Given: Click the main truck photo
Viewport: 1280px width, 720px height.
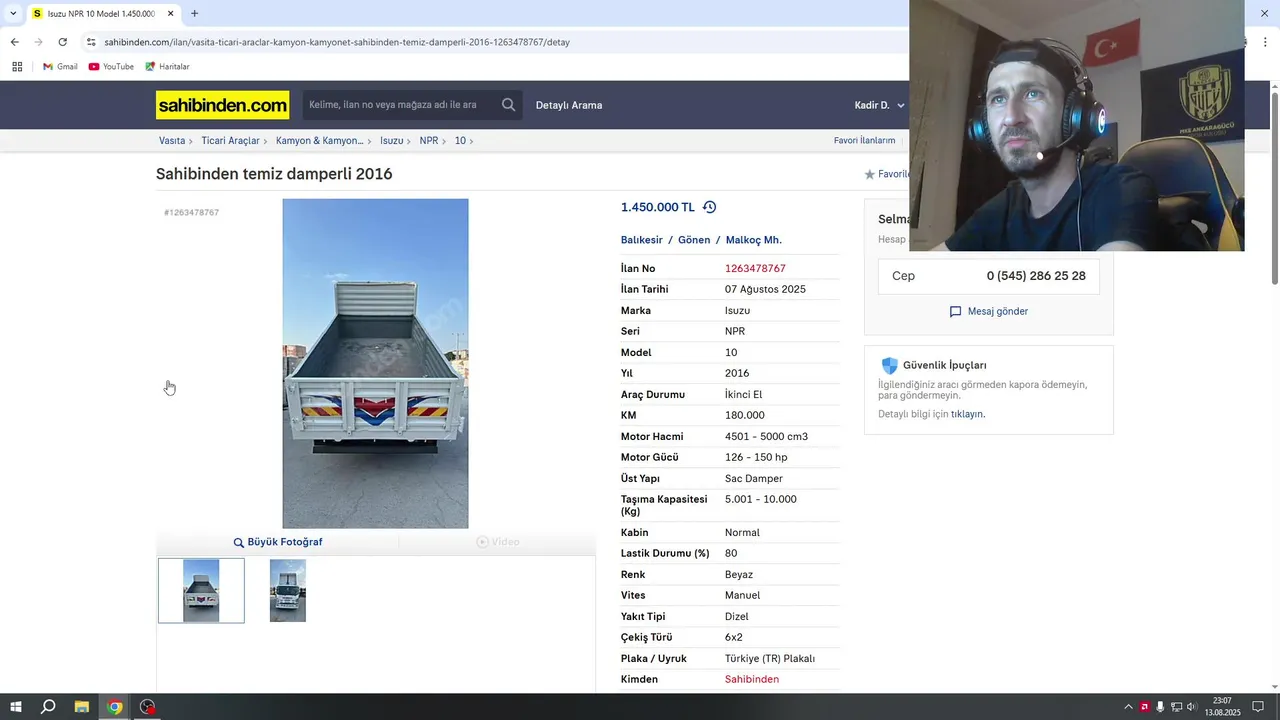Looking at the screenshot, I should coord(375,363).
